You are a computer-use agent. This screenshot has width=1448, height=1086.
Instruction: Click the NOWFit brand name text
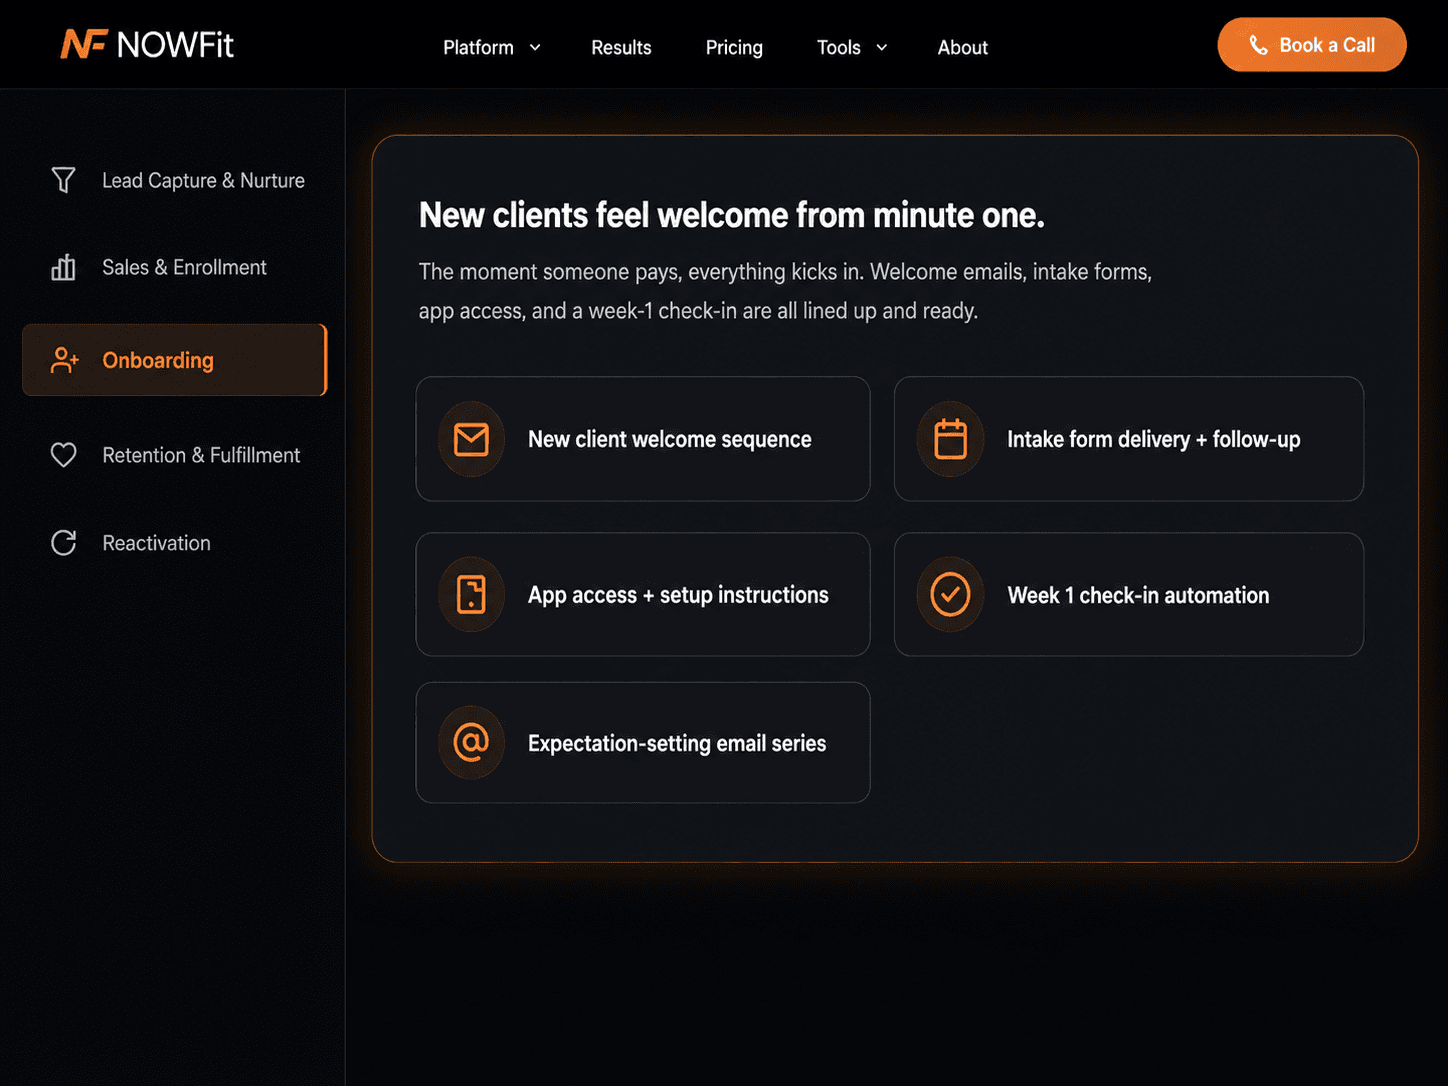175,45
